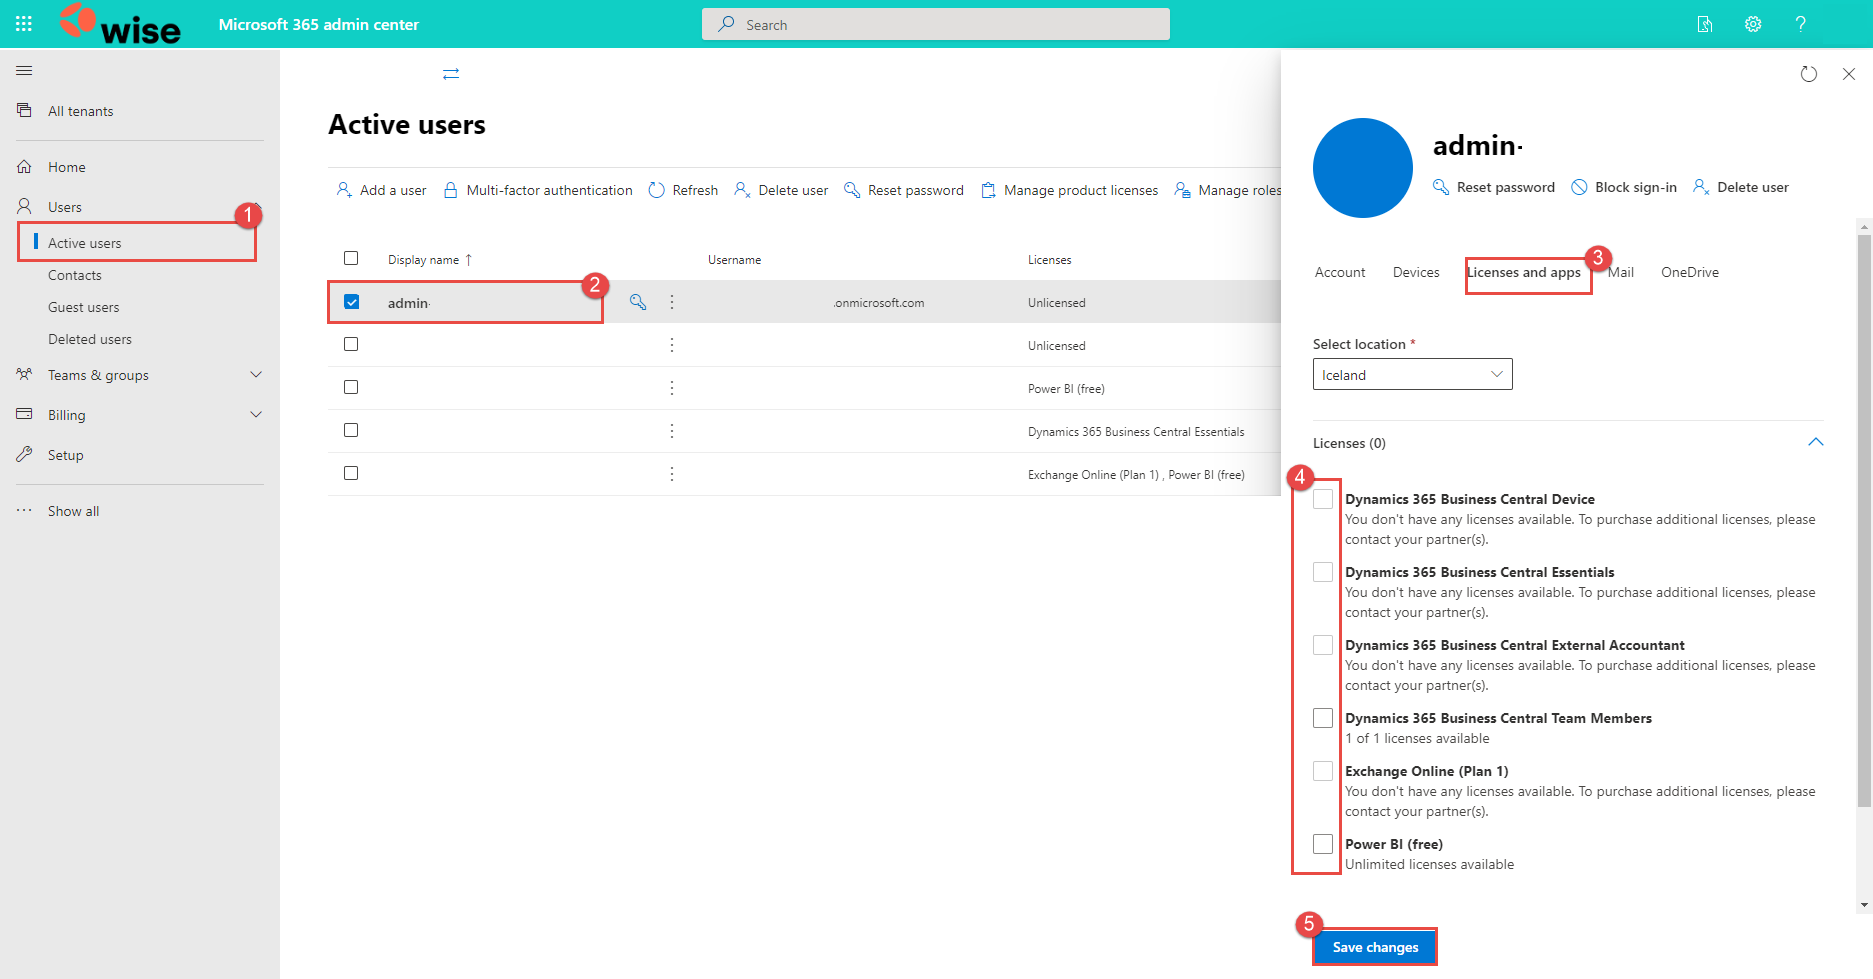Click the swap arrows icon above heading
The height and width of the screenshot is (979, 1873).
coord(451,74)
